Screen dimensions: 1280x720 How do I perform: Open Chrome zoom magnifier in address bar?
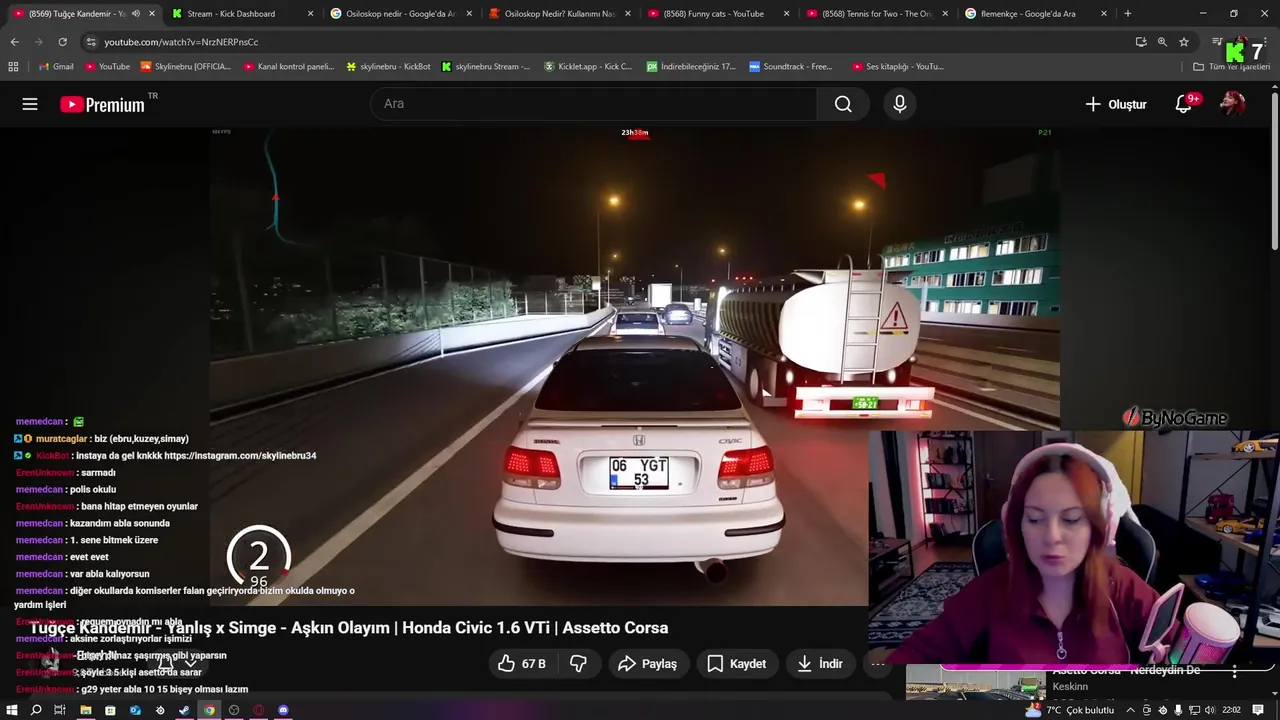(x=1162, y=42)
